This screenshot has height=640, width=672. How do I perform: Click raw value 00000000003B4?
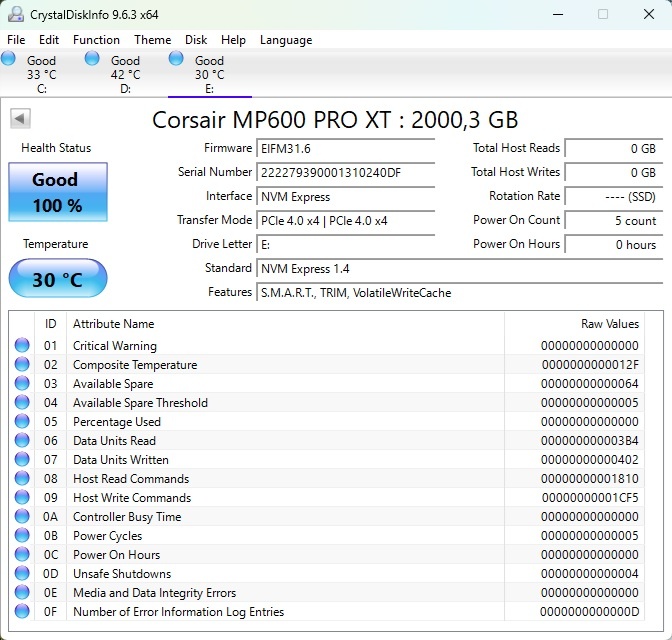click(x=590, y=441)
